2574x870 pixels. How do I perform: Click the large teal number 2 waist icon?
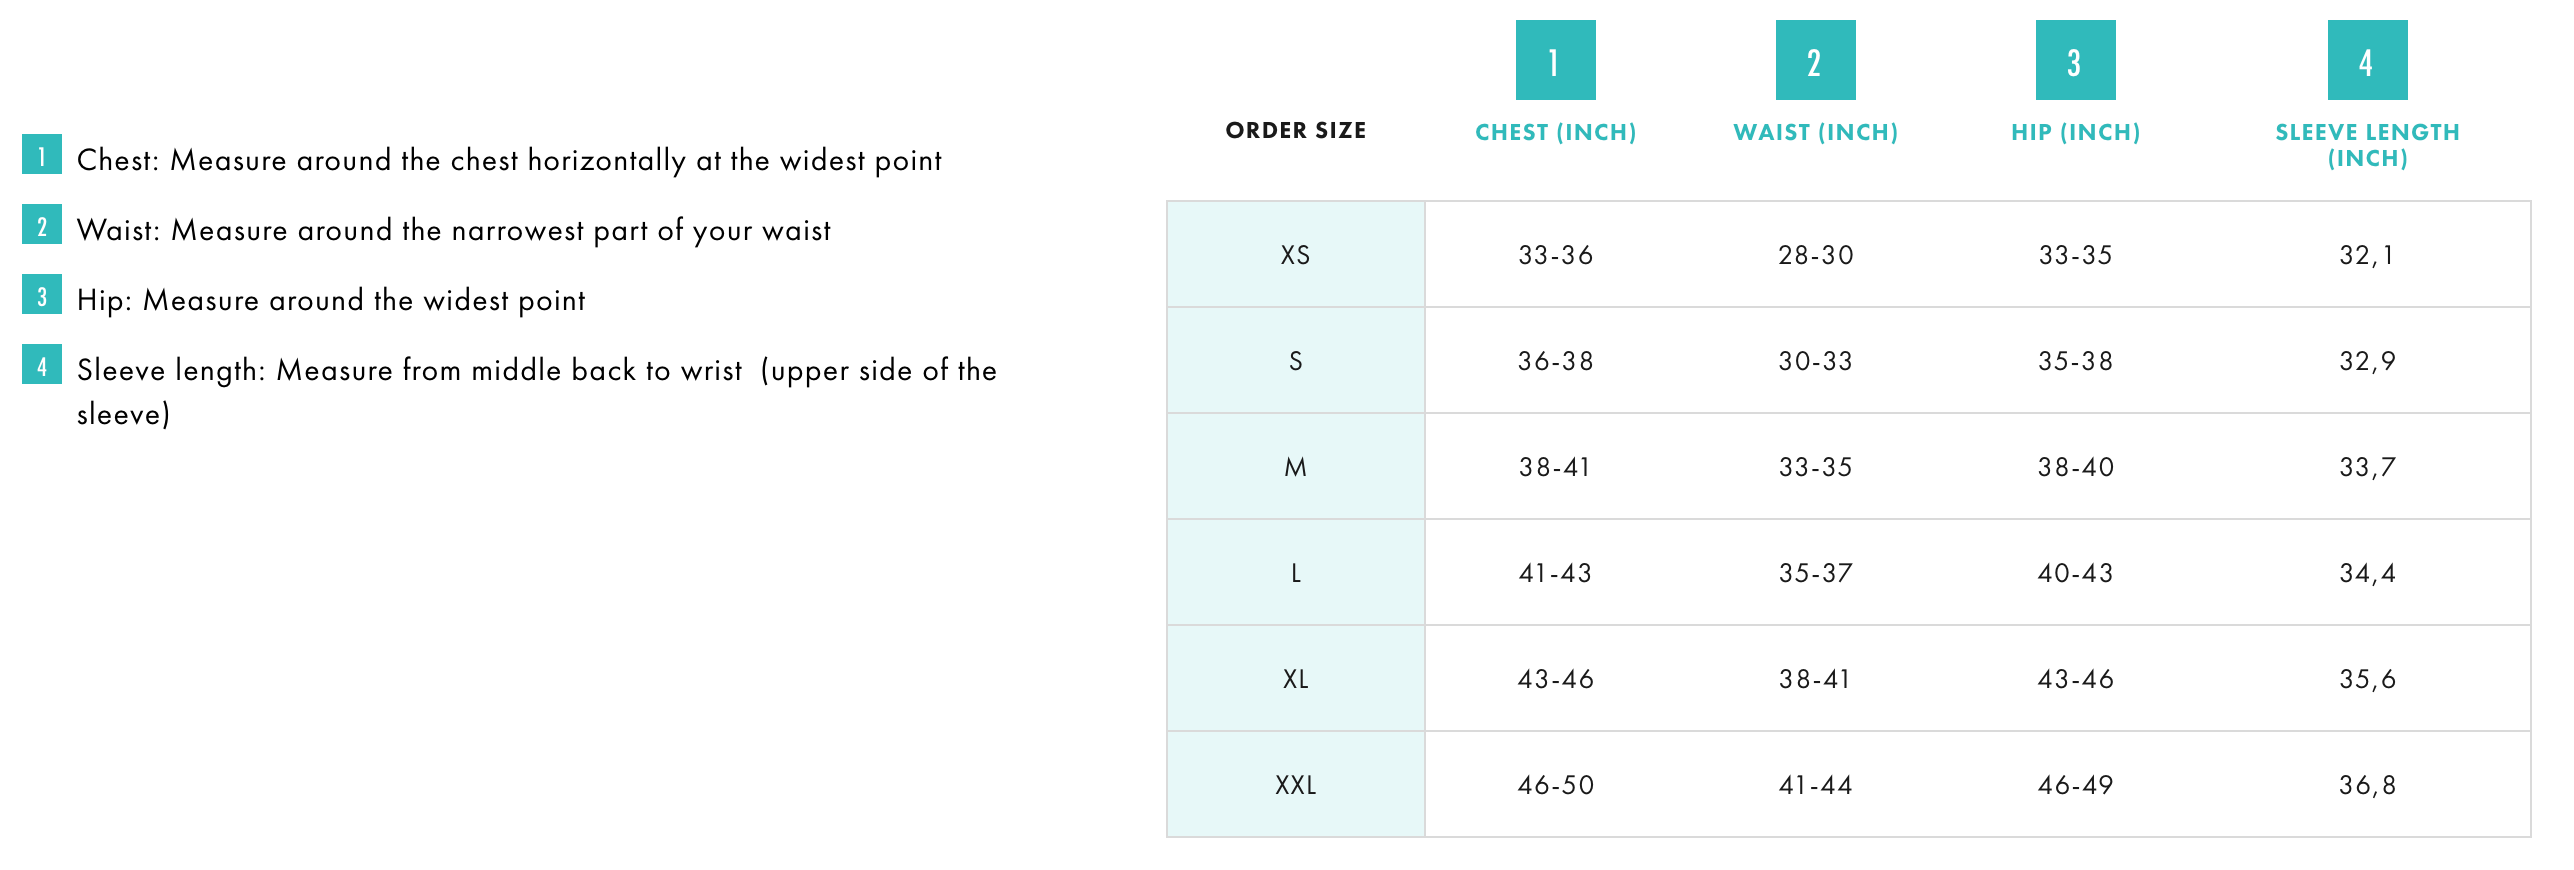tap(1815, 60)
